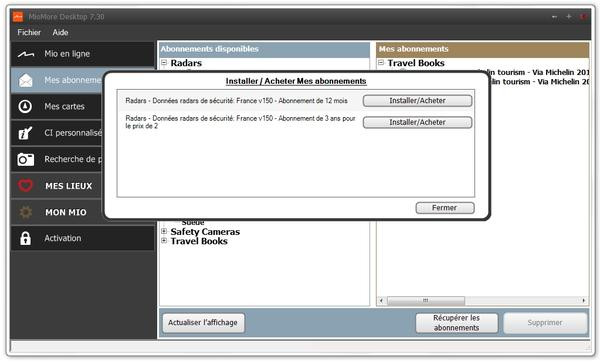The width and height of the screenshot is (600, 362).
Task: Click the horizontal scrollbar thumb
Action: (x=426, y=300)
